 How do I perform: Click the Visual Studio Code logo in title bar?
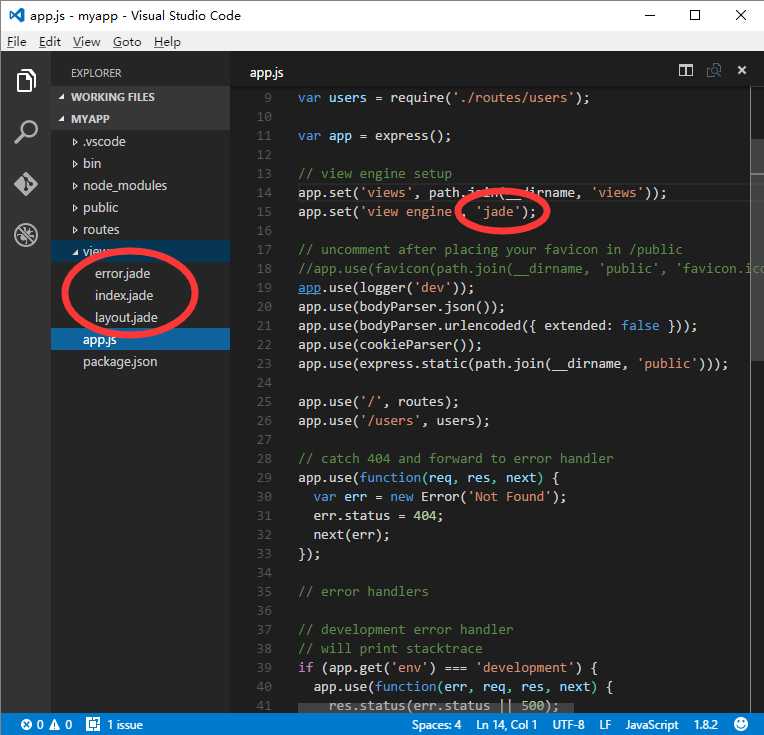[17, 15]
